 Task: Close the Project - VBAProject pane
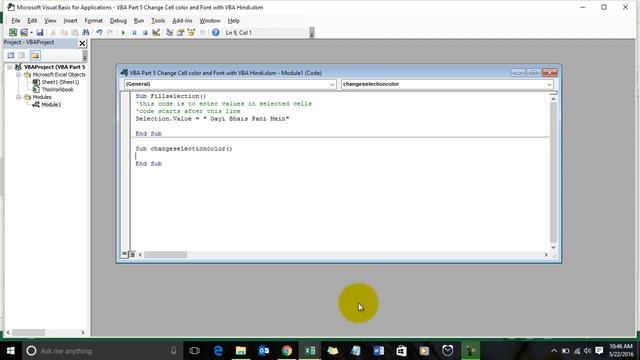82,43
